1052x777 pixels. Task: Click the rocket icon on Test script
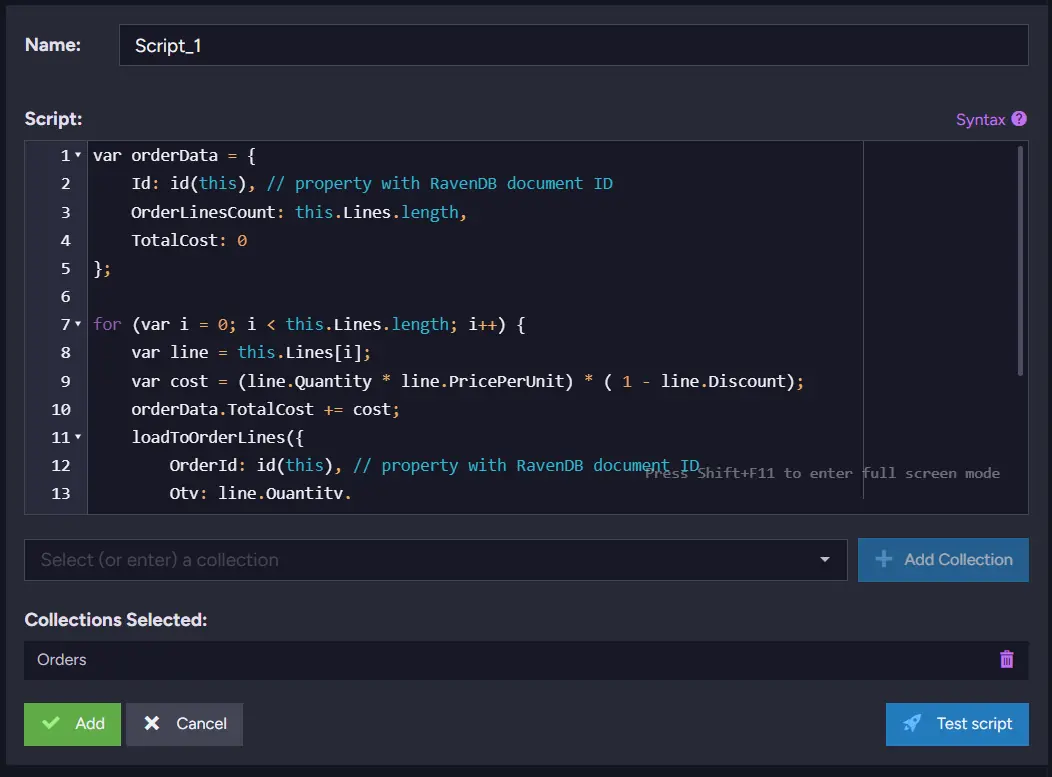click(x=912, y=723)
